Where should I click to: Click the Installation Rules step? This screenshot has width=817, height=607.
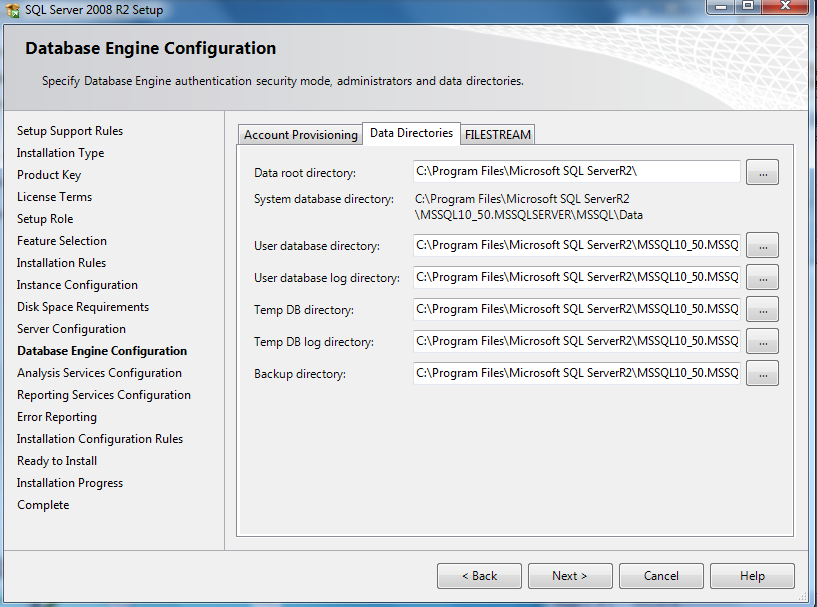point(61,263)
